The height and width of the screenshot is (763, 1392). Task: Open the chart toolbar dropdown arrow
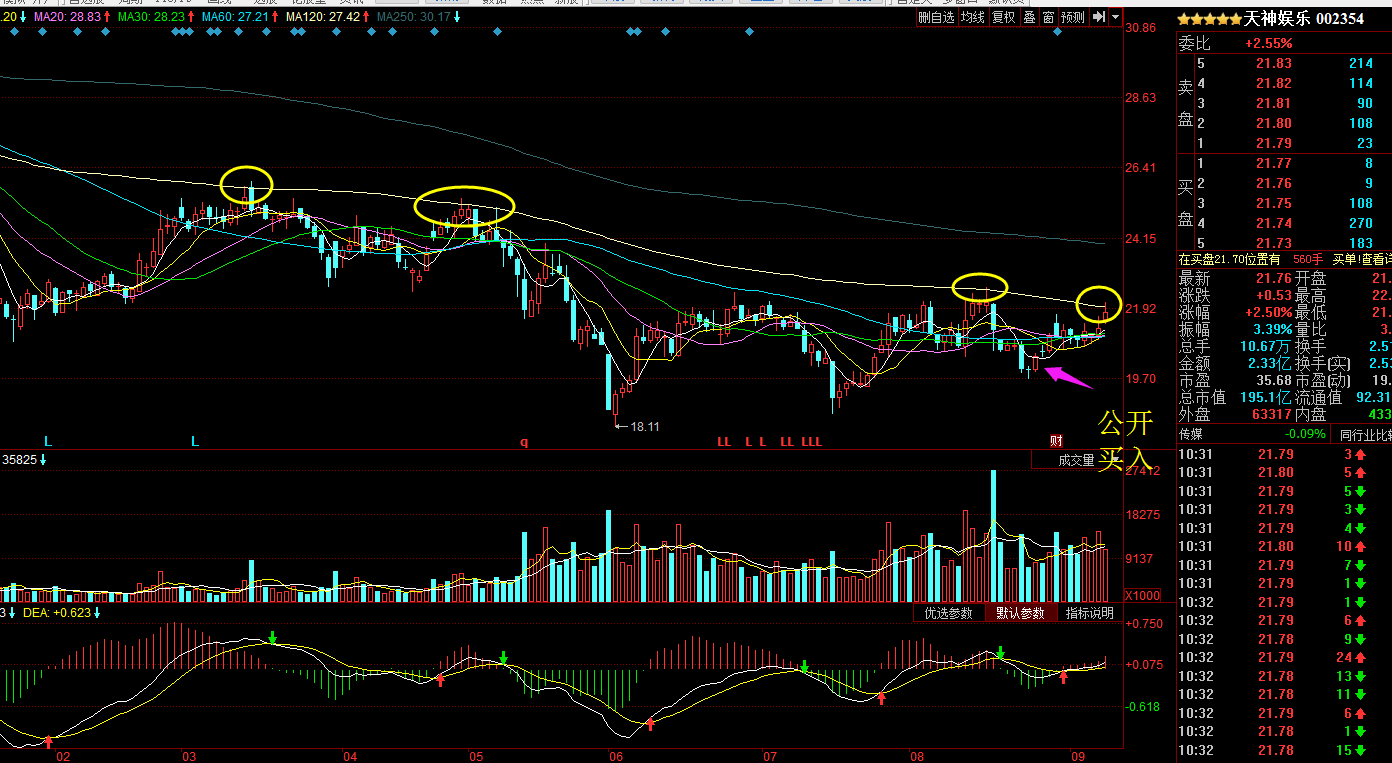pos(1114,17)
